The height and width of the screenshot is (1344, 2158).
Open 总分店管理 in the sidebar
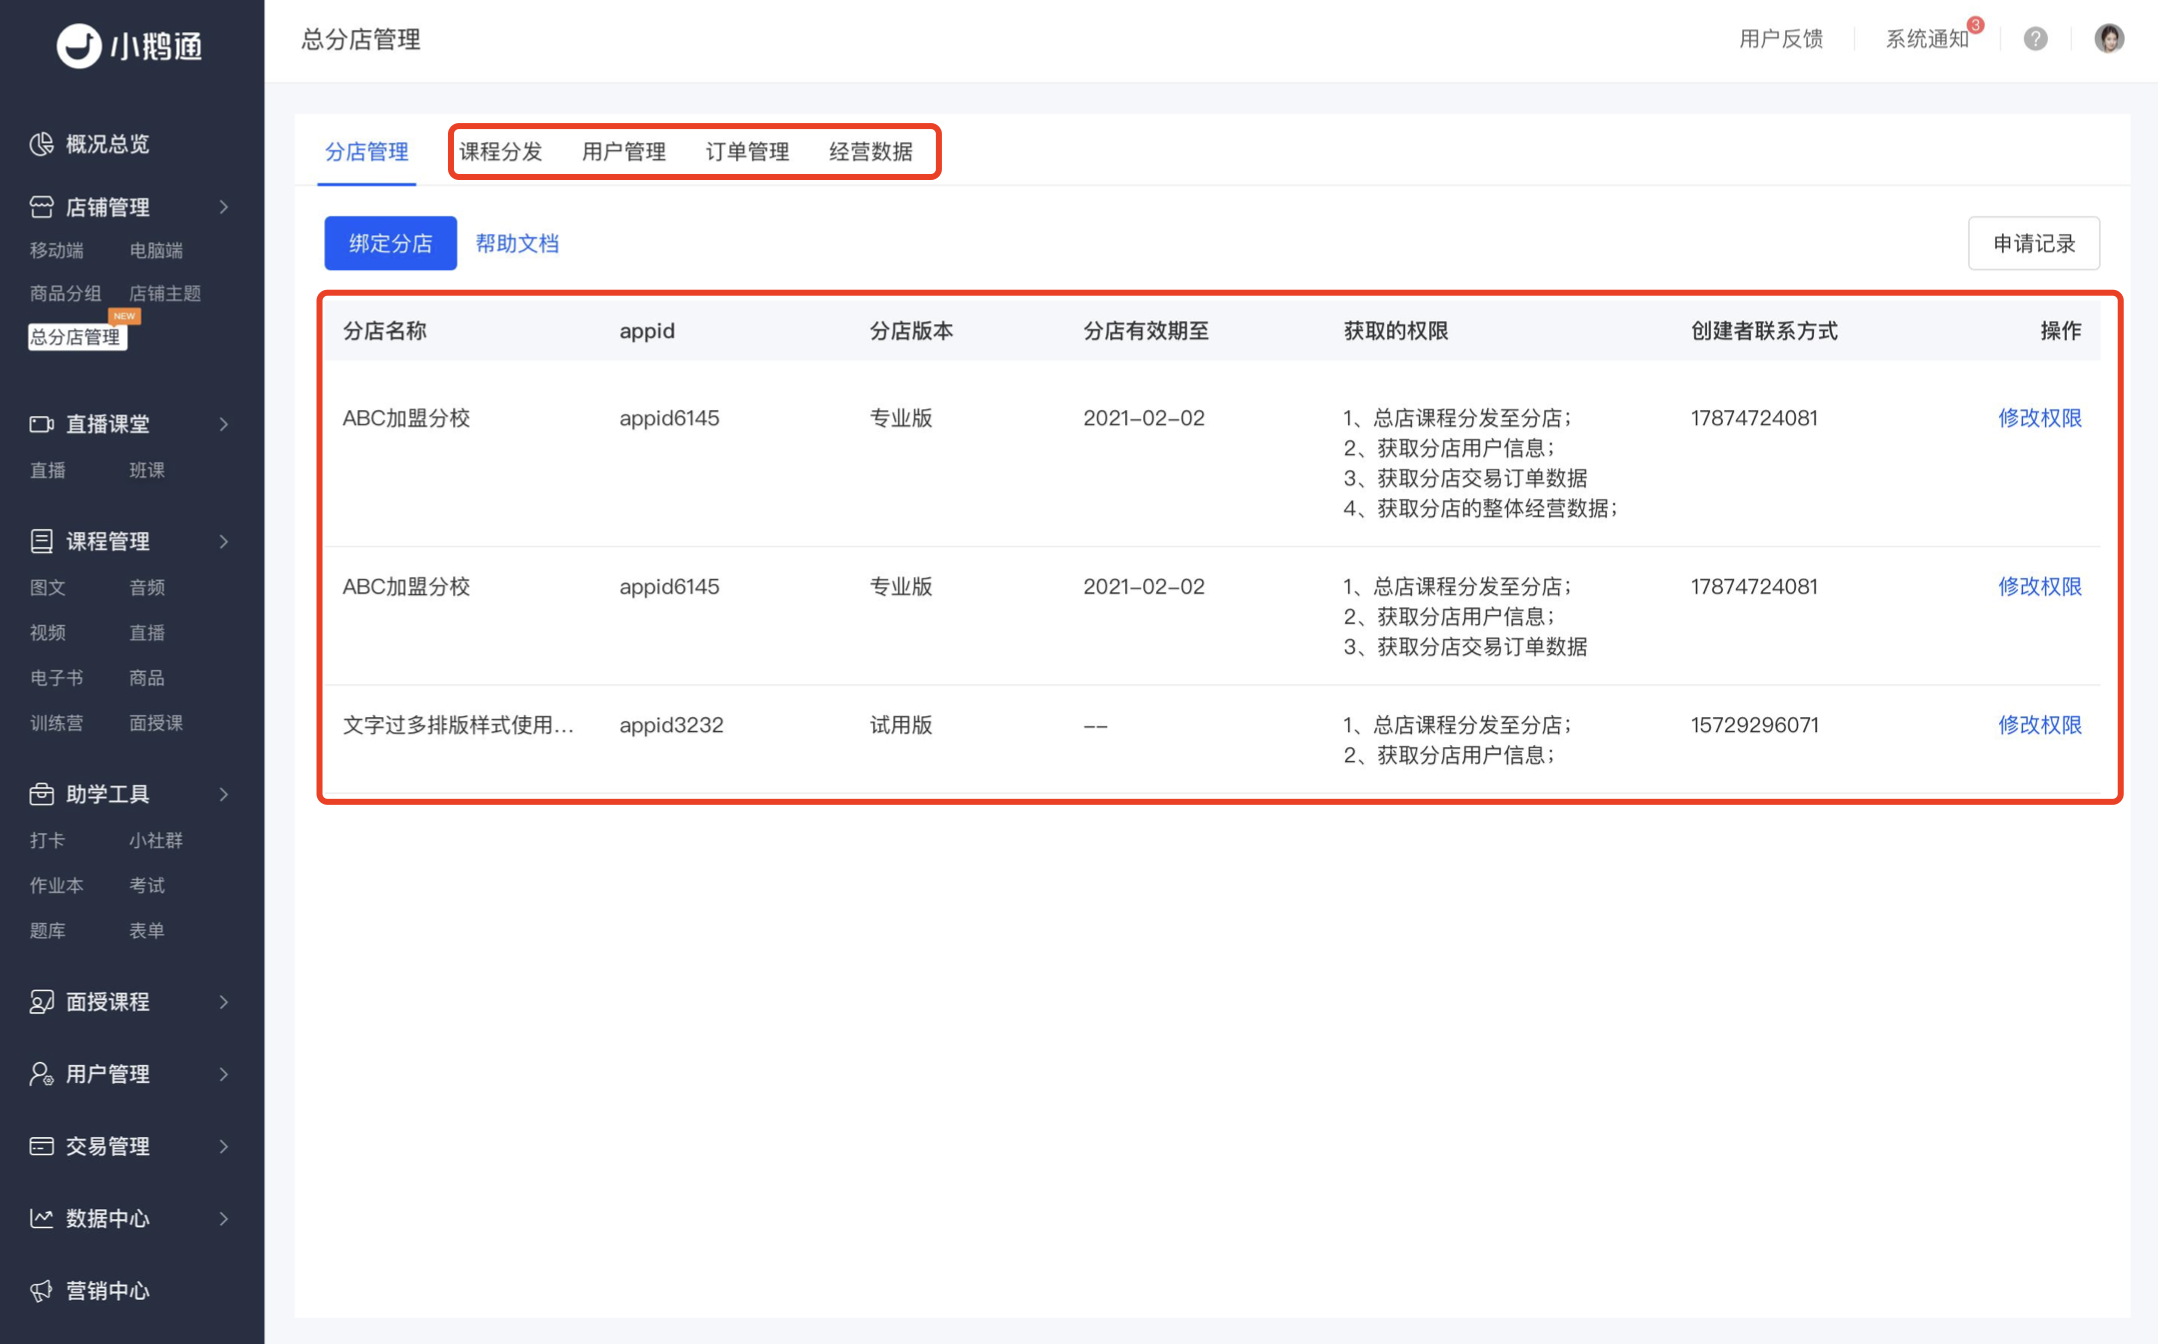coord(75,337)
